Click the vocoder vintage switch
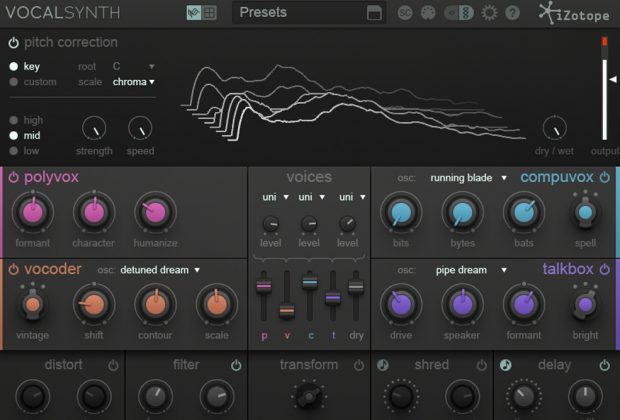620x420 pixels. 33,304
